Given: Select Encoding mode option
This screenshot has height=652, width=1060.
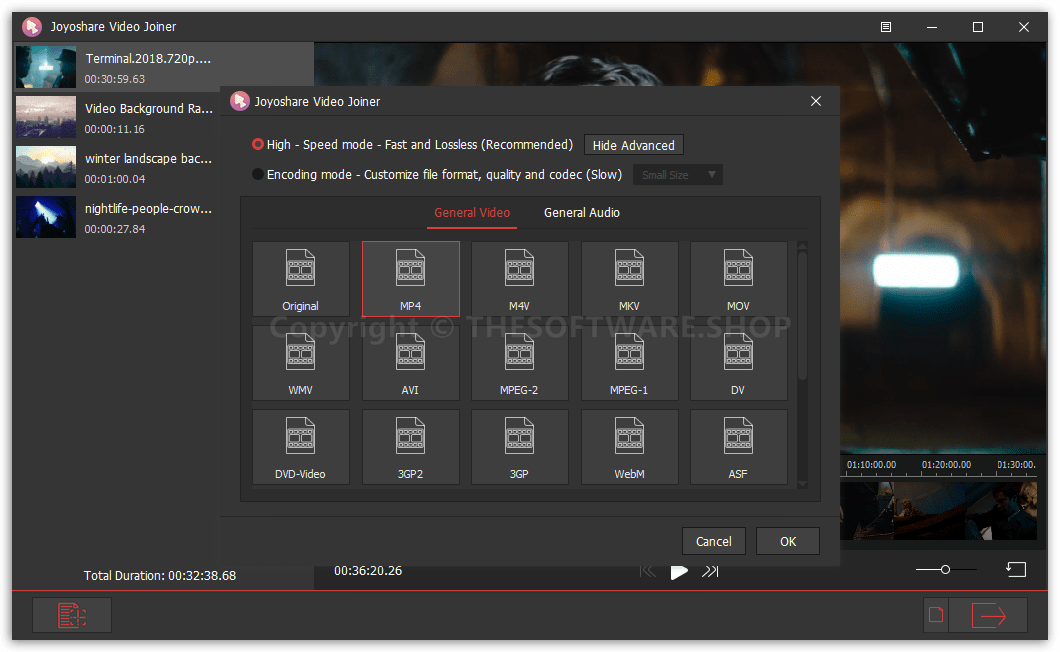Looking at the screenshot, I should click(x=258, y=173).
